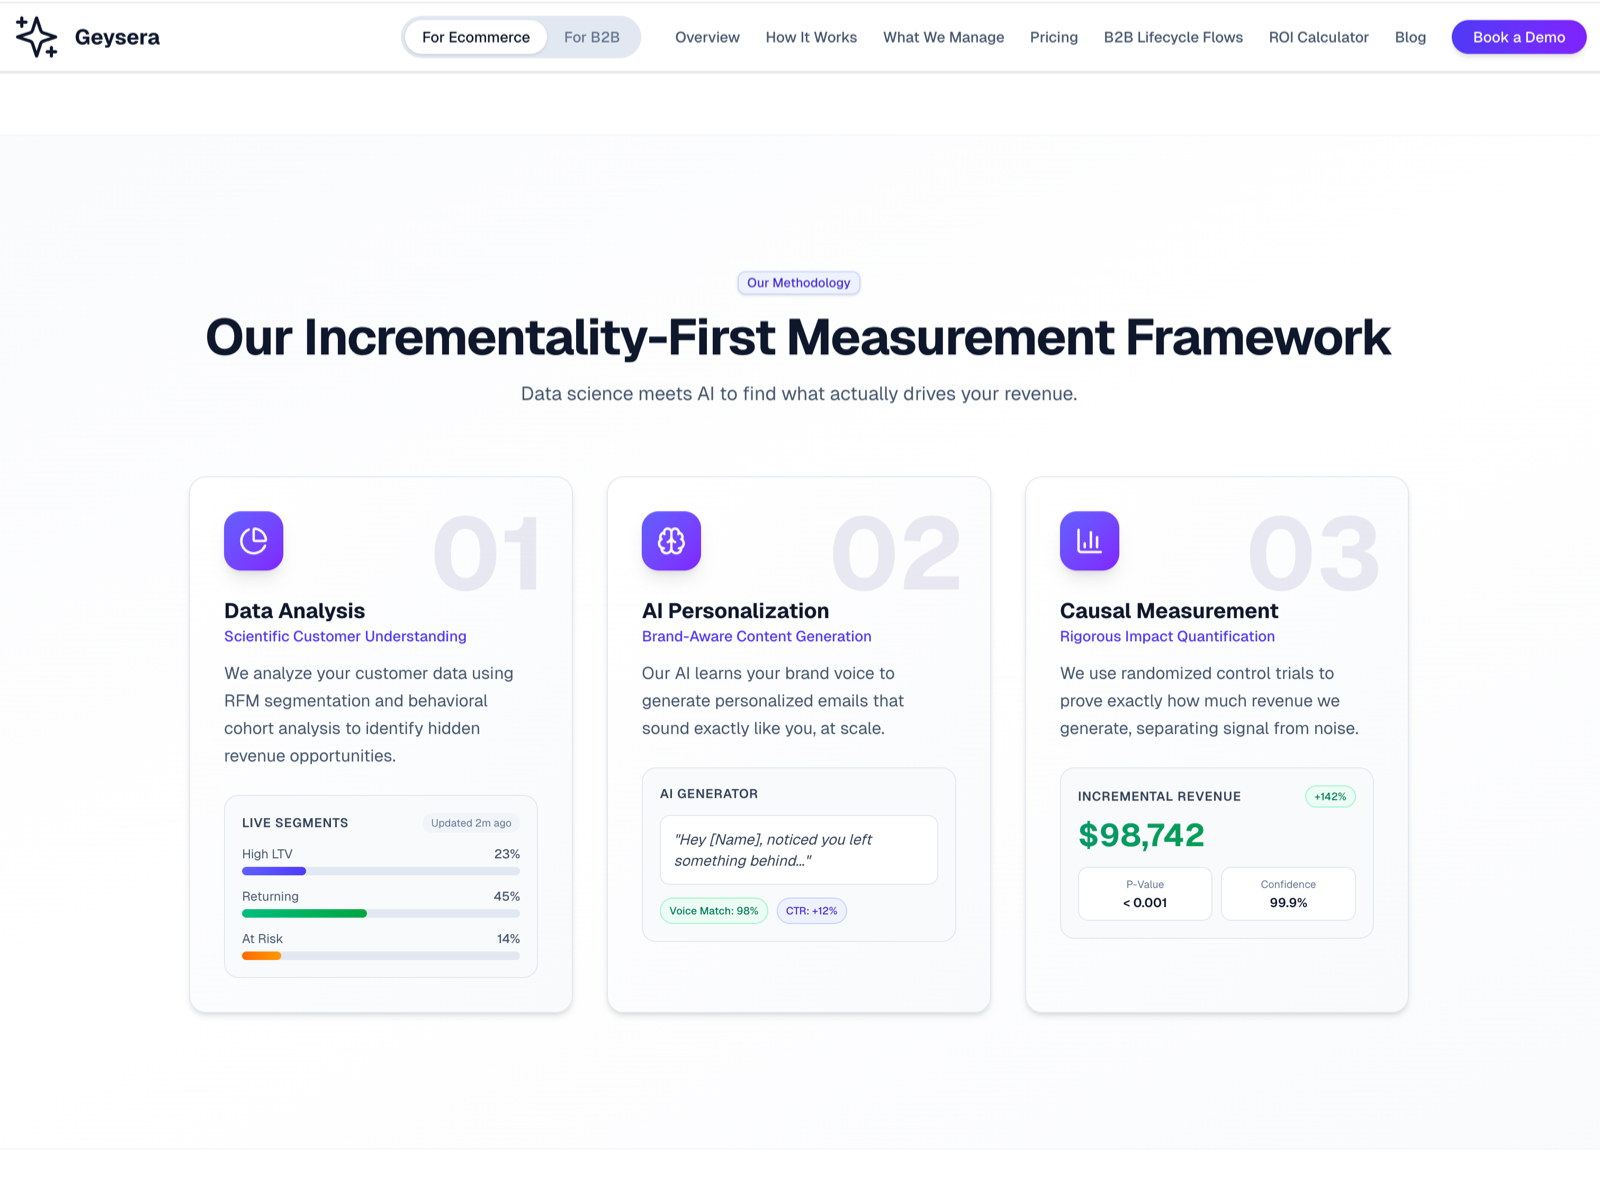Click the AI generator sample email text box
The image size is (1600, 1200).
pyautogui.click(x=798, y=850)
